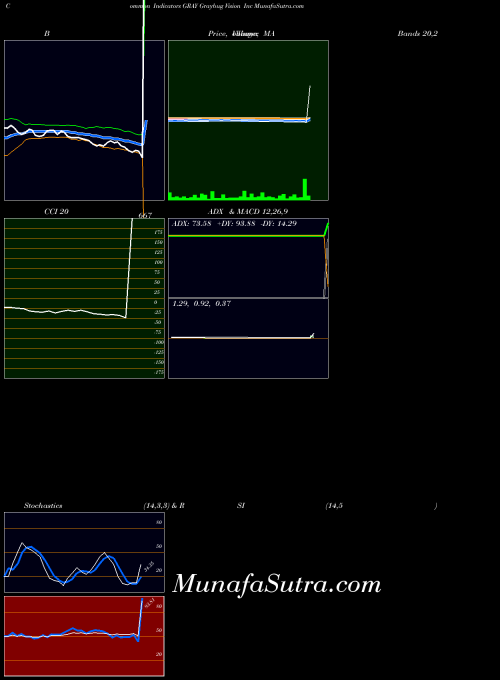The height and width of the screenshot is (680, 500).
Task: Click the '0' CCI axis label
Action: point(156,302)
